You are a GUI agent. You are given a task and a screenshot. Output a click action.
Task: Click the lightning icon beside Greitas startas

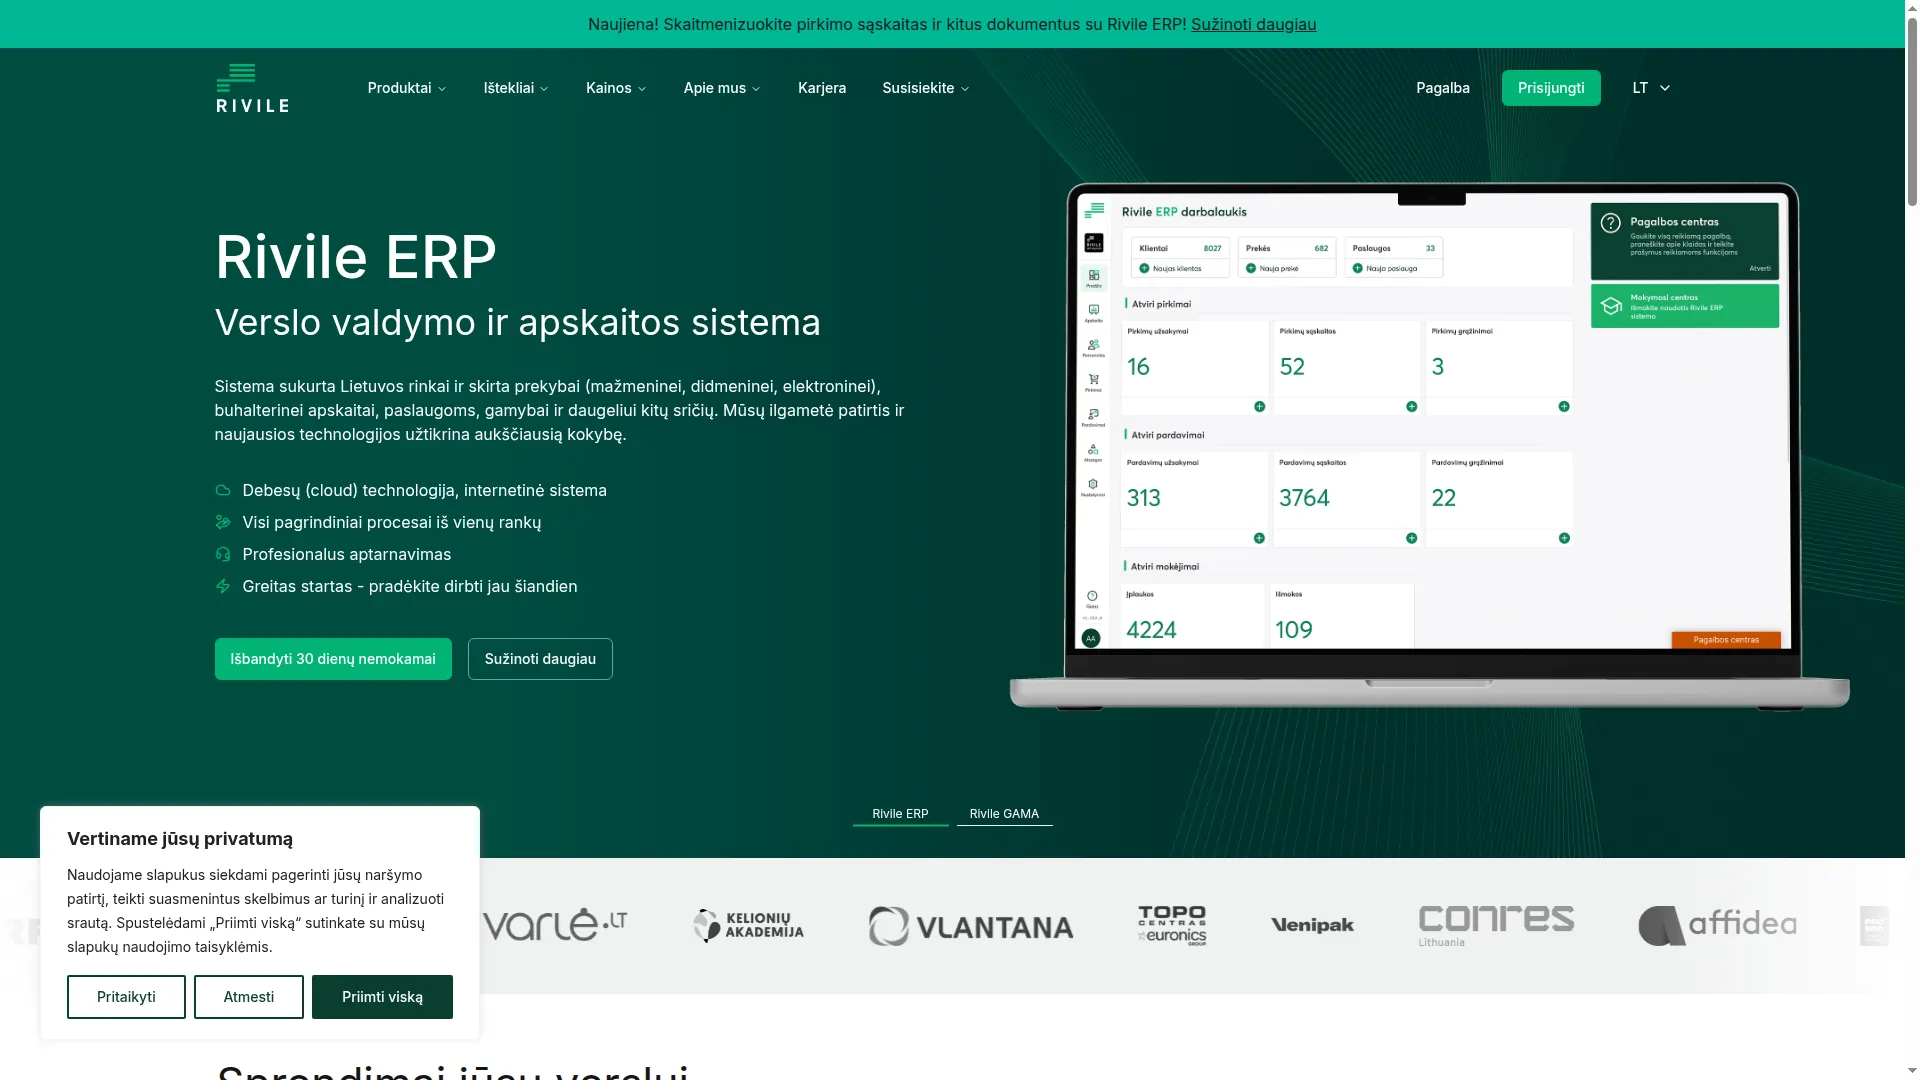tap(223, 586)
